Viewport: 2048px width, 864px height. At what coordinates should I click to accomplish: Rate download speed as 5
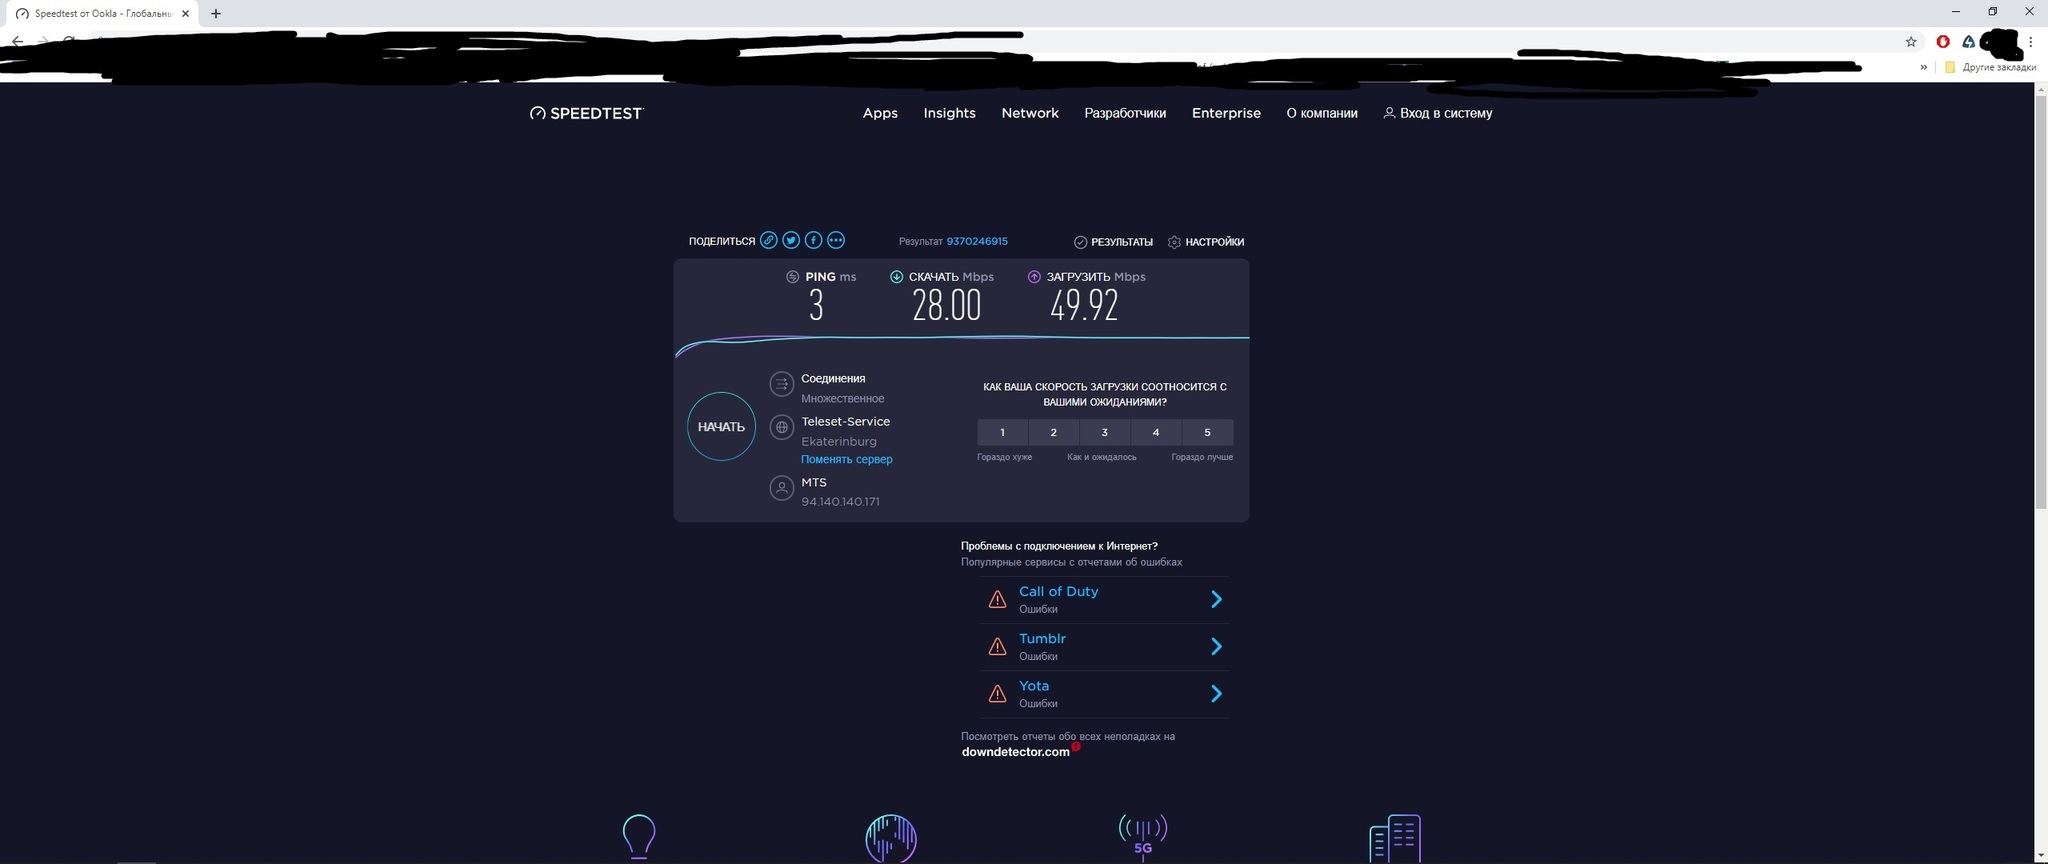point(1207,432)
